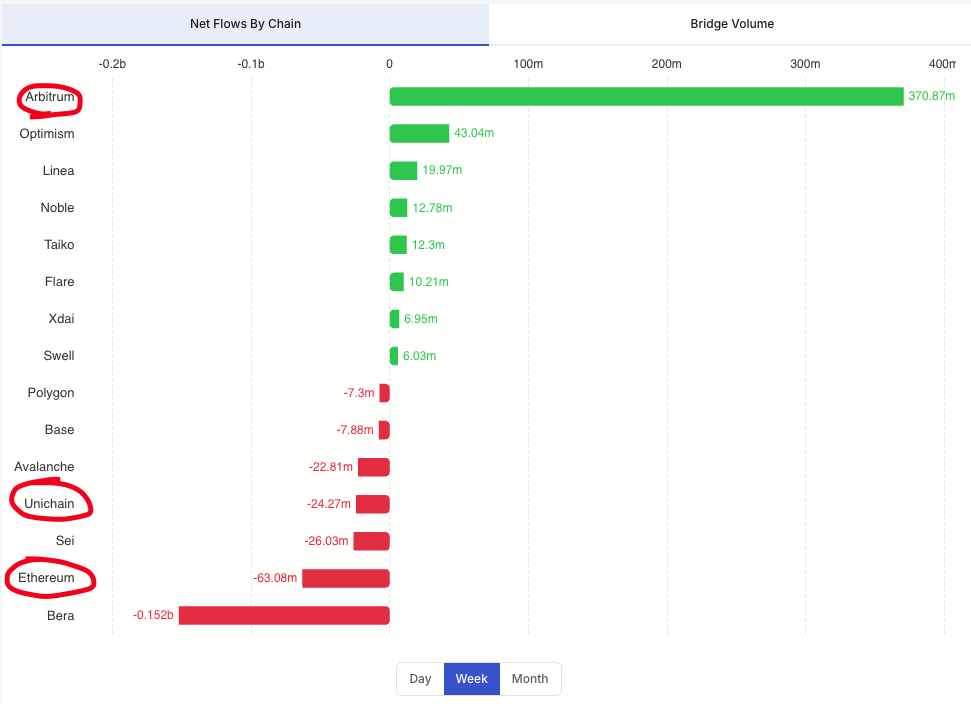Click the green Optimism inflow bar
Screen dimensions: 971x704
pos(419,133)
